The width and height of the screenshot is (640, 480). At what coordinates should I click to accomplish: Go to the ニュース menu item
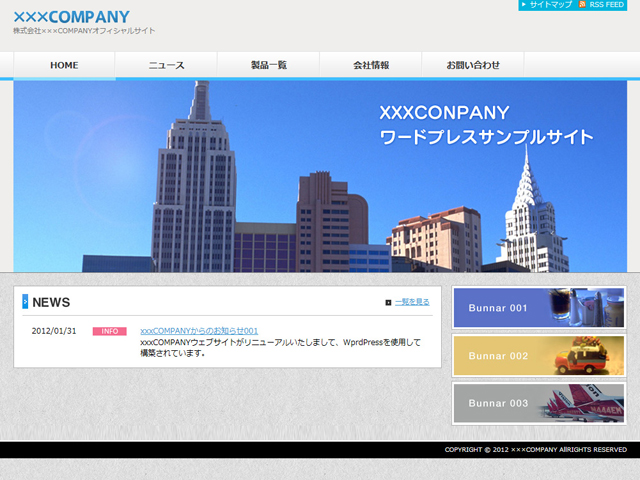pyautogui.click(x=166, y=65)
